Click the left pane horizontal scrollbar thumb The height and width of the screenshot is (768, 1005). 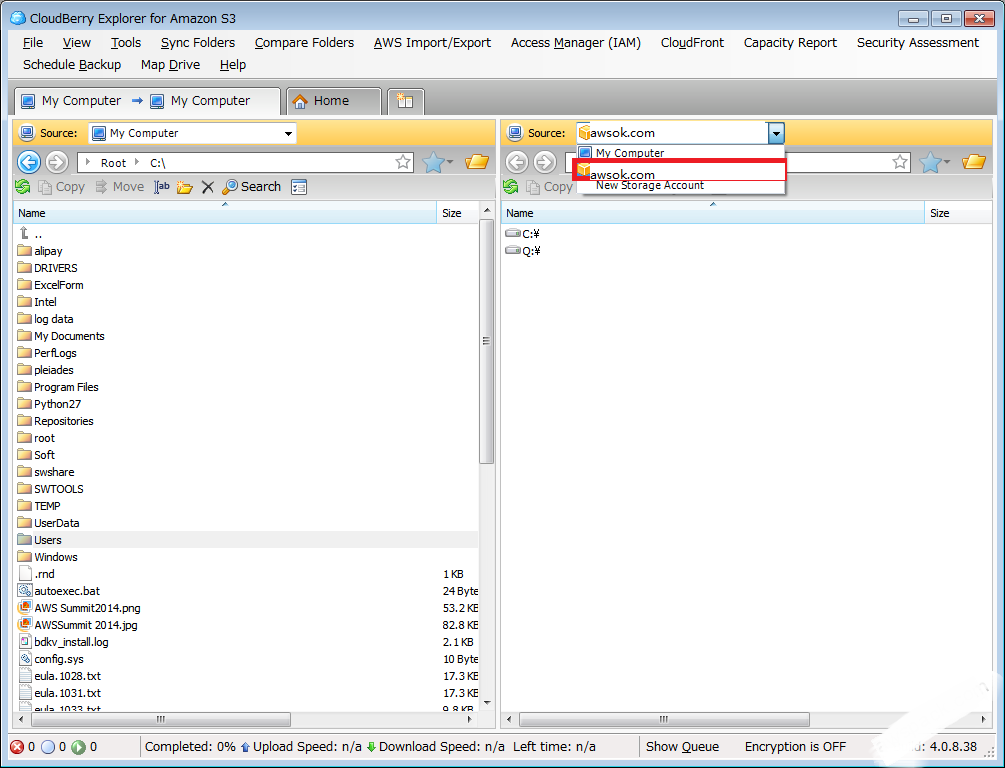coord(160,719)
